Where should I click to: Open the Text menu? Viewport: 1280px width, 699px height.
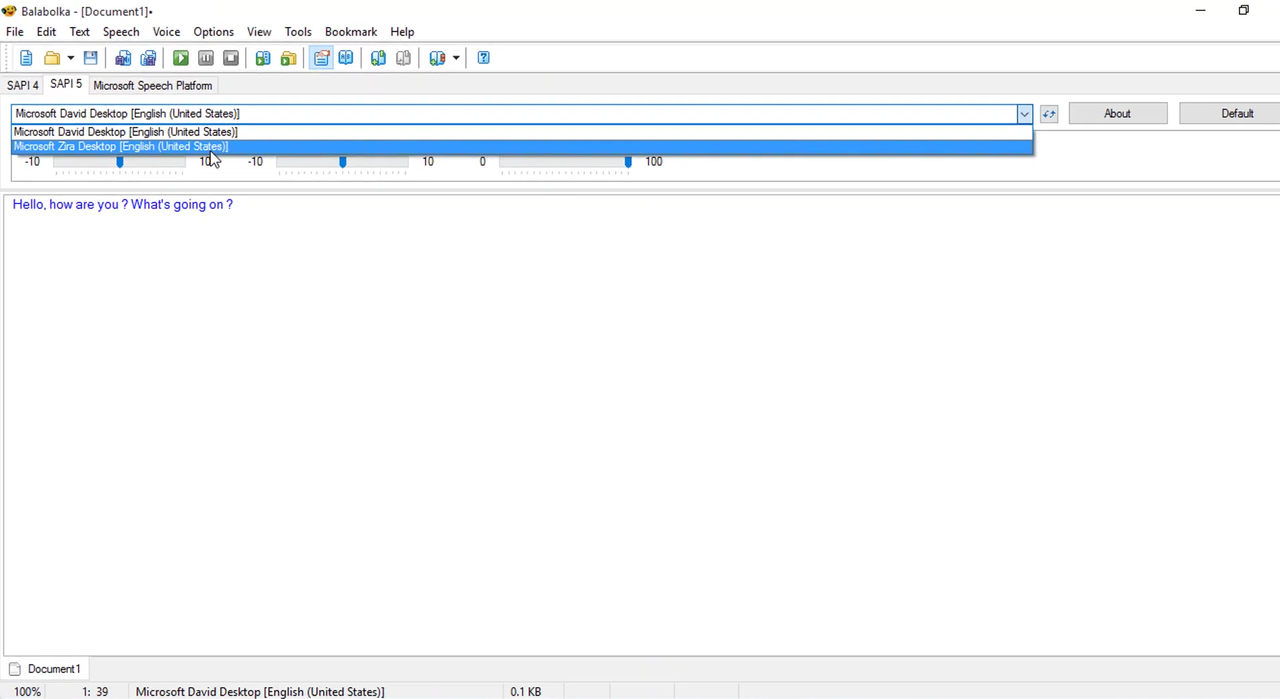coord(80,32)
